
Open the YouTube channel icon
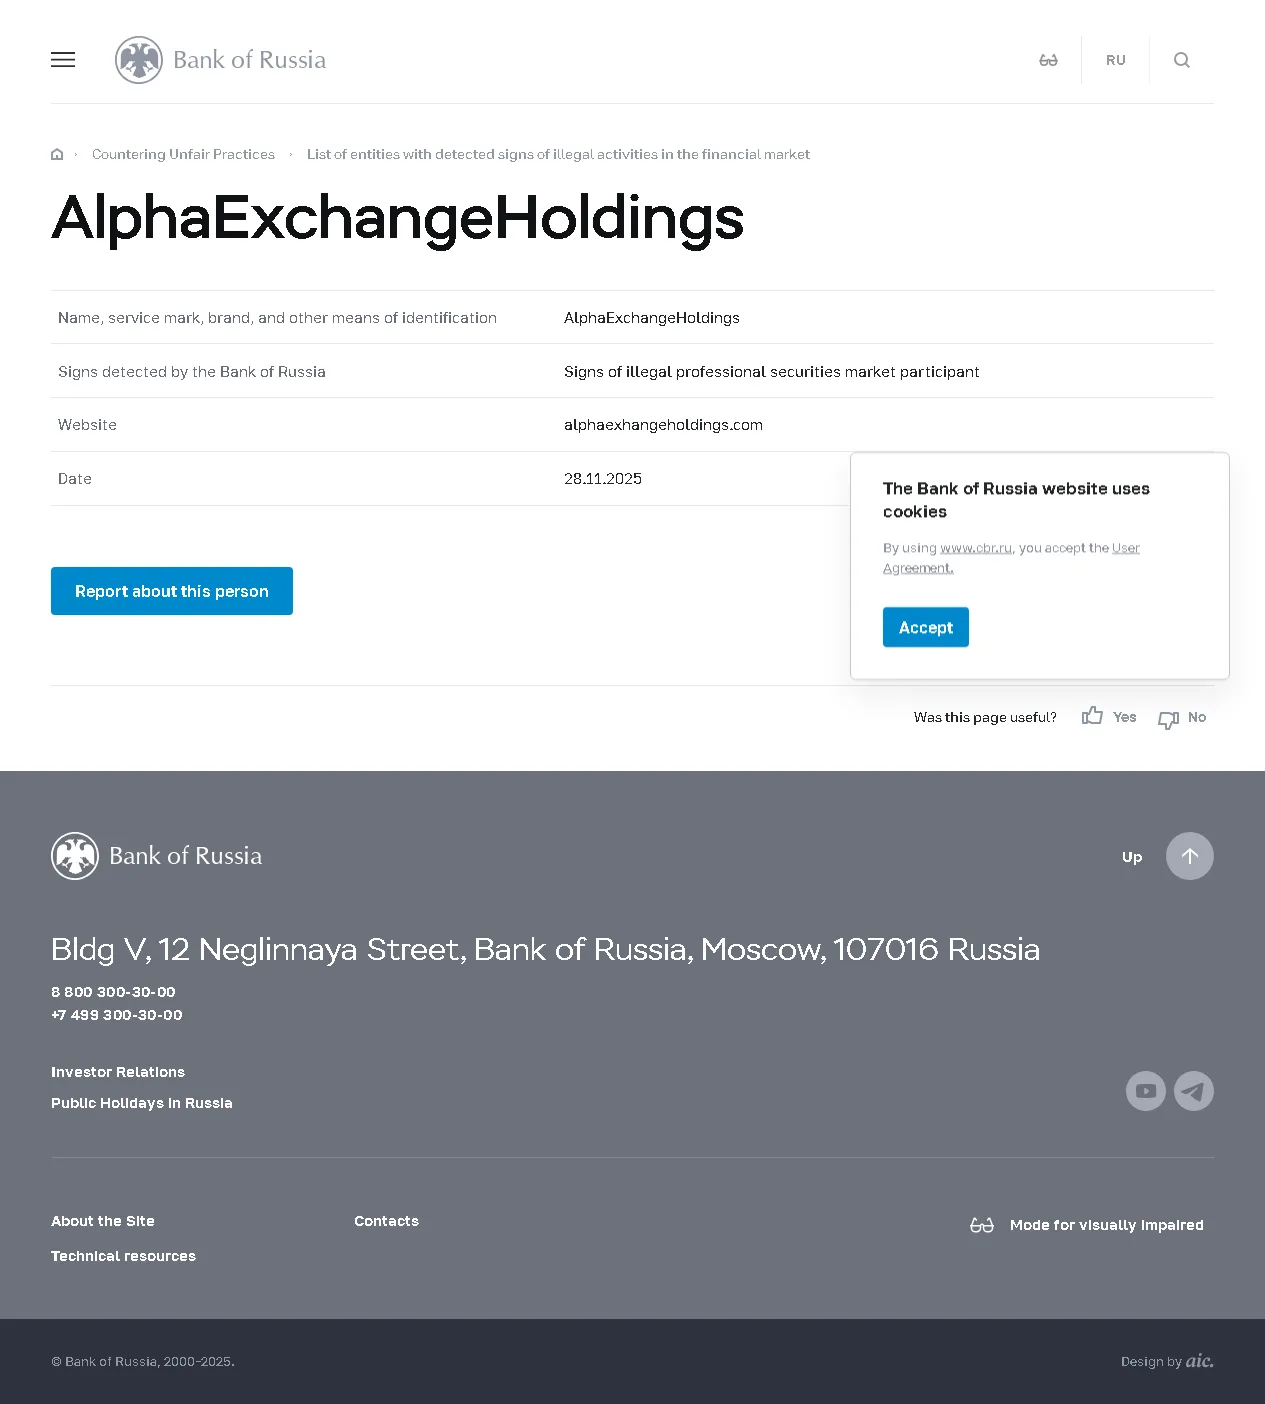[x=1145, y=1091]
